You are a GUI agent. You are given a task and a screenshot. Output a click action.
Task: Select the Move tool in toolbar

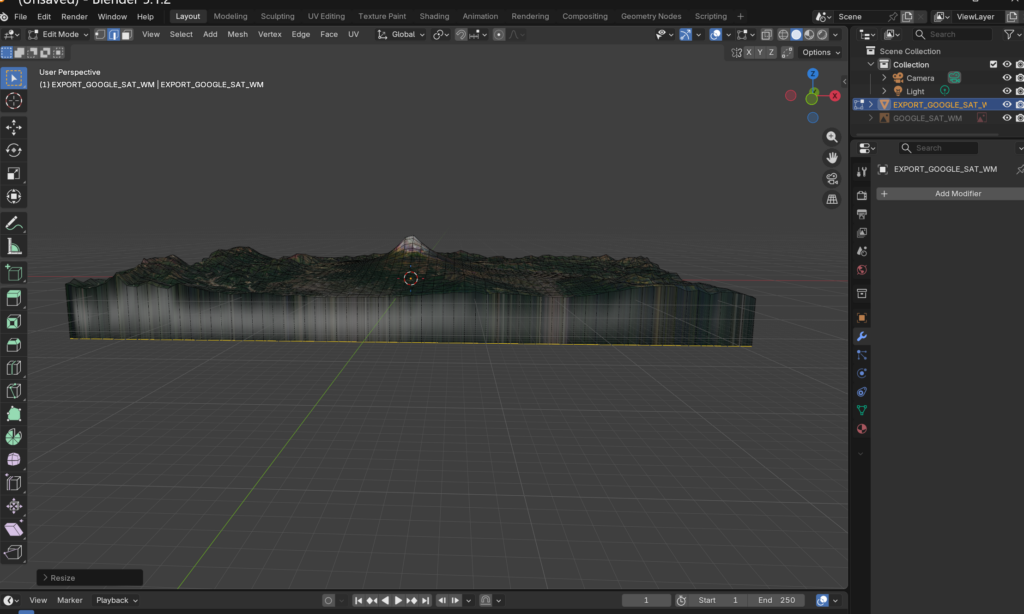click(x=14, y=127)
